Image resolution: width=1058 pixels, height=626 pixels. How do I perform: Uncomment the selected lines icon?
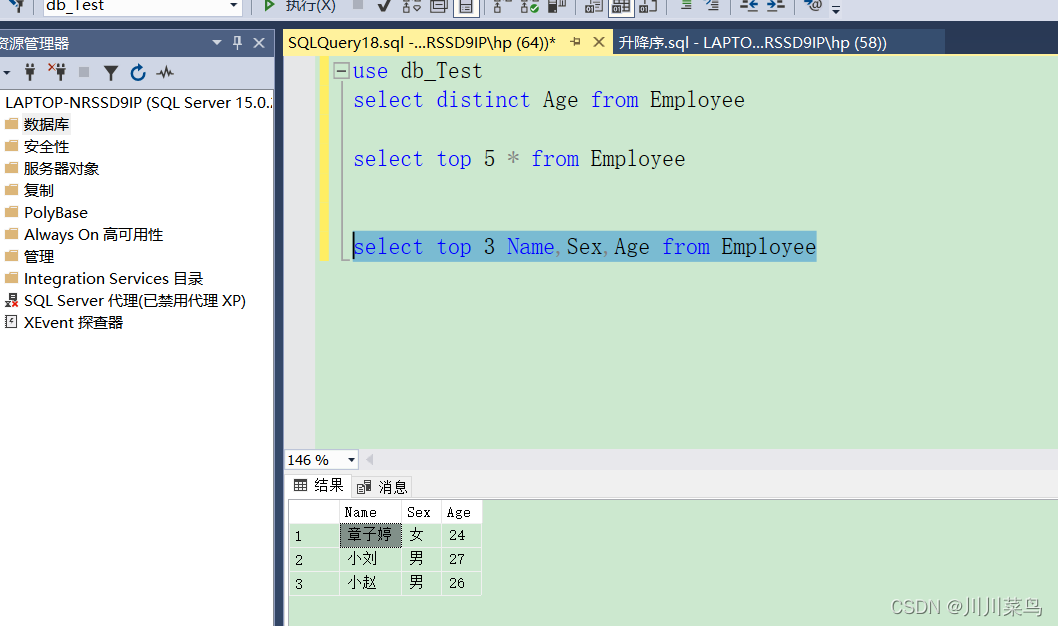point(713,5)
